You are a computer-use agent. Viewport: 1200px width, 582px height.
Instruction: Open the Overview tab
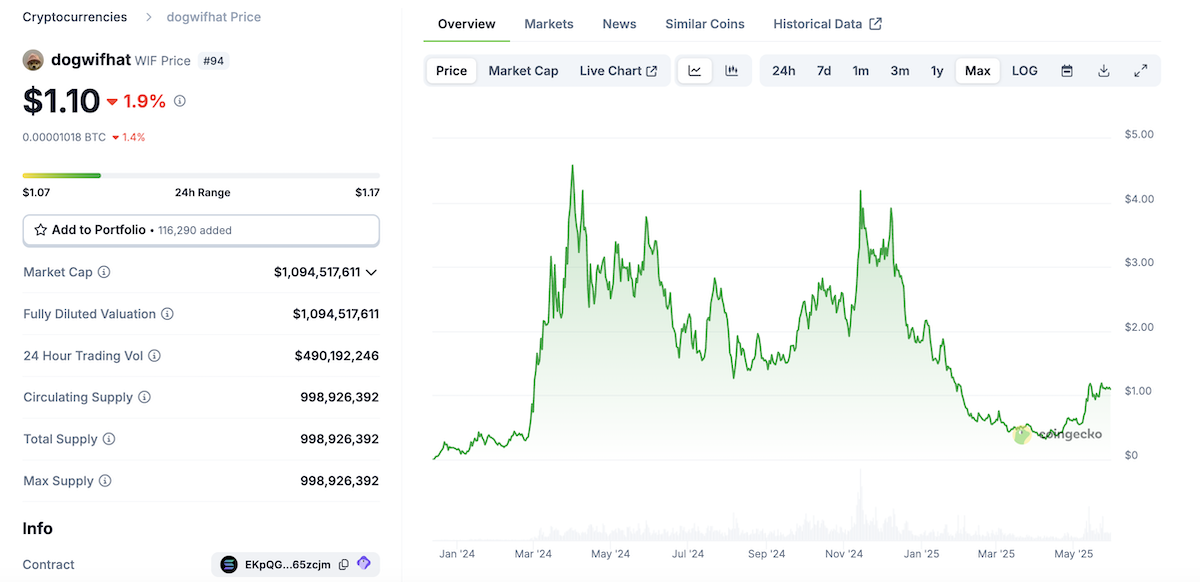[x=466, y=24]
